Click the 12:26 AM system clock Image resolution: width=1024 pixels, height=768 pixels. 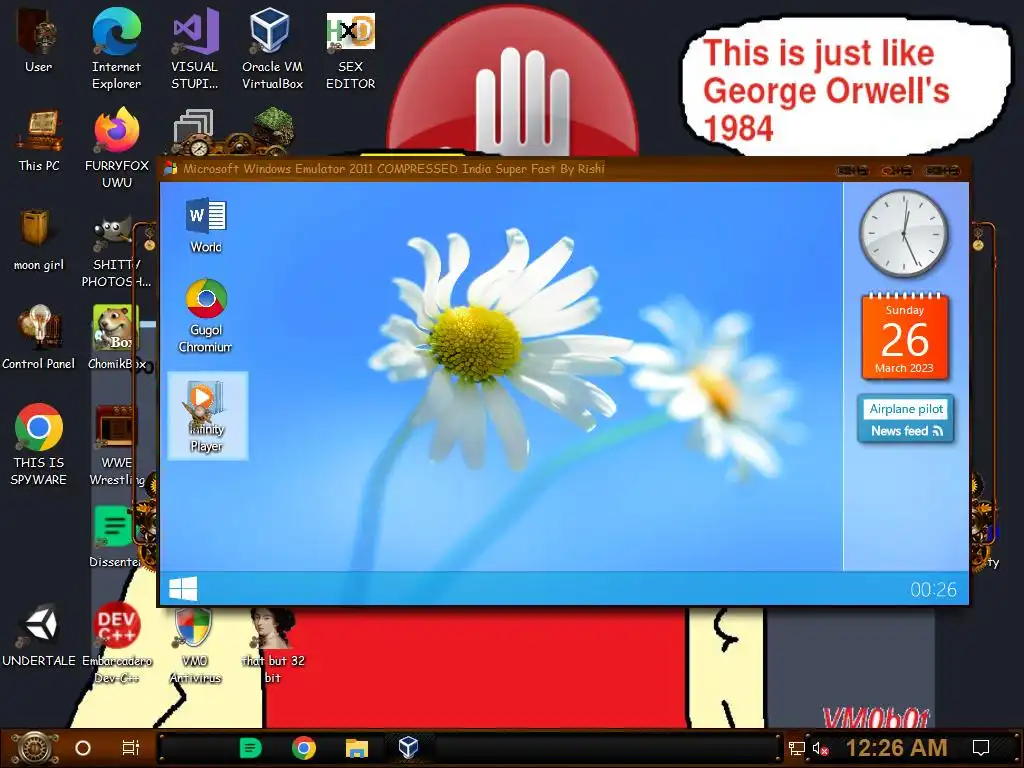click(x=896, y=748)
